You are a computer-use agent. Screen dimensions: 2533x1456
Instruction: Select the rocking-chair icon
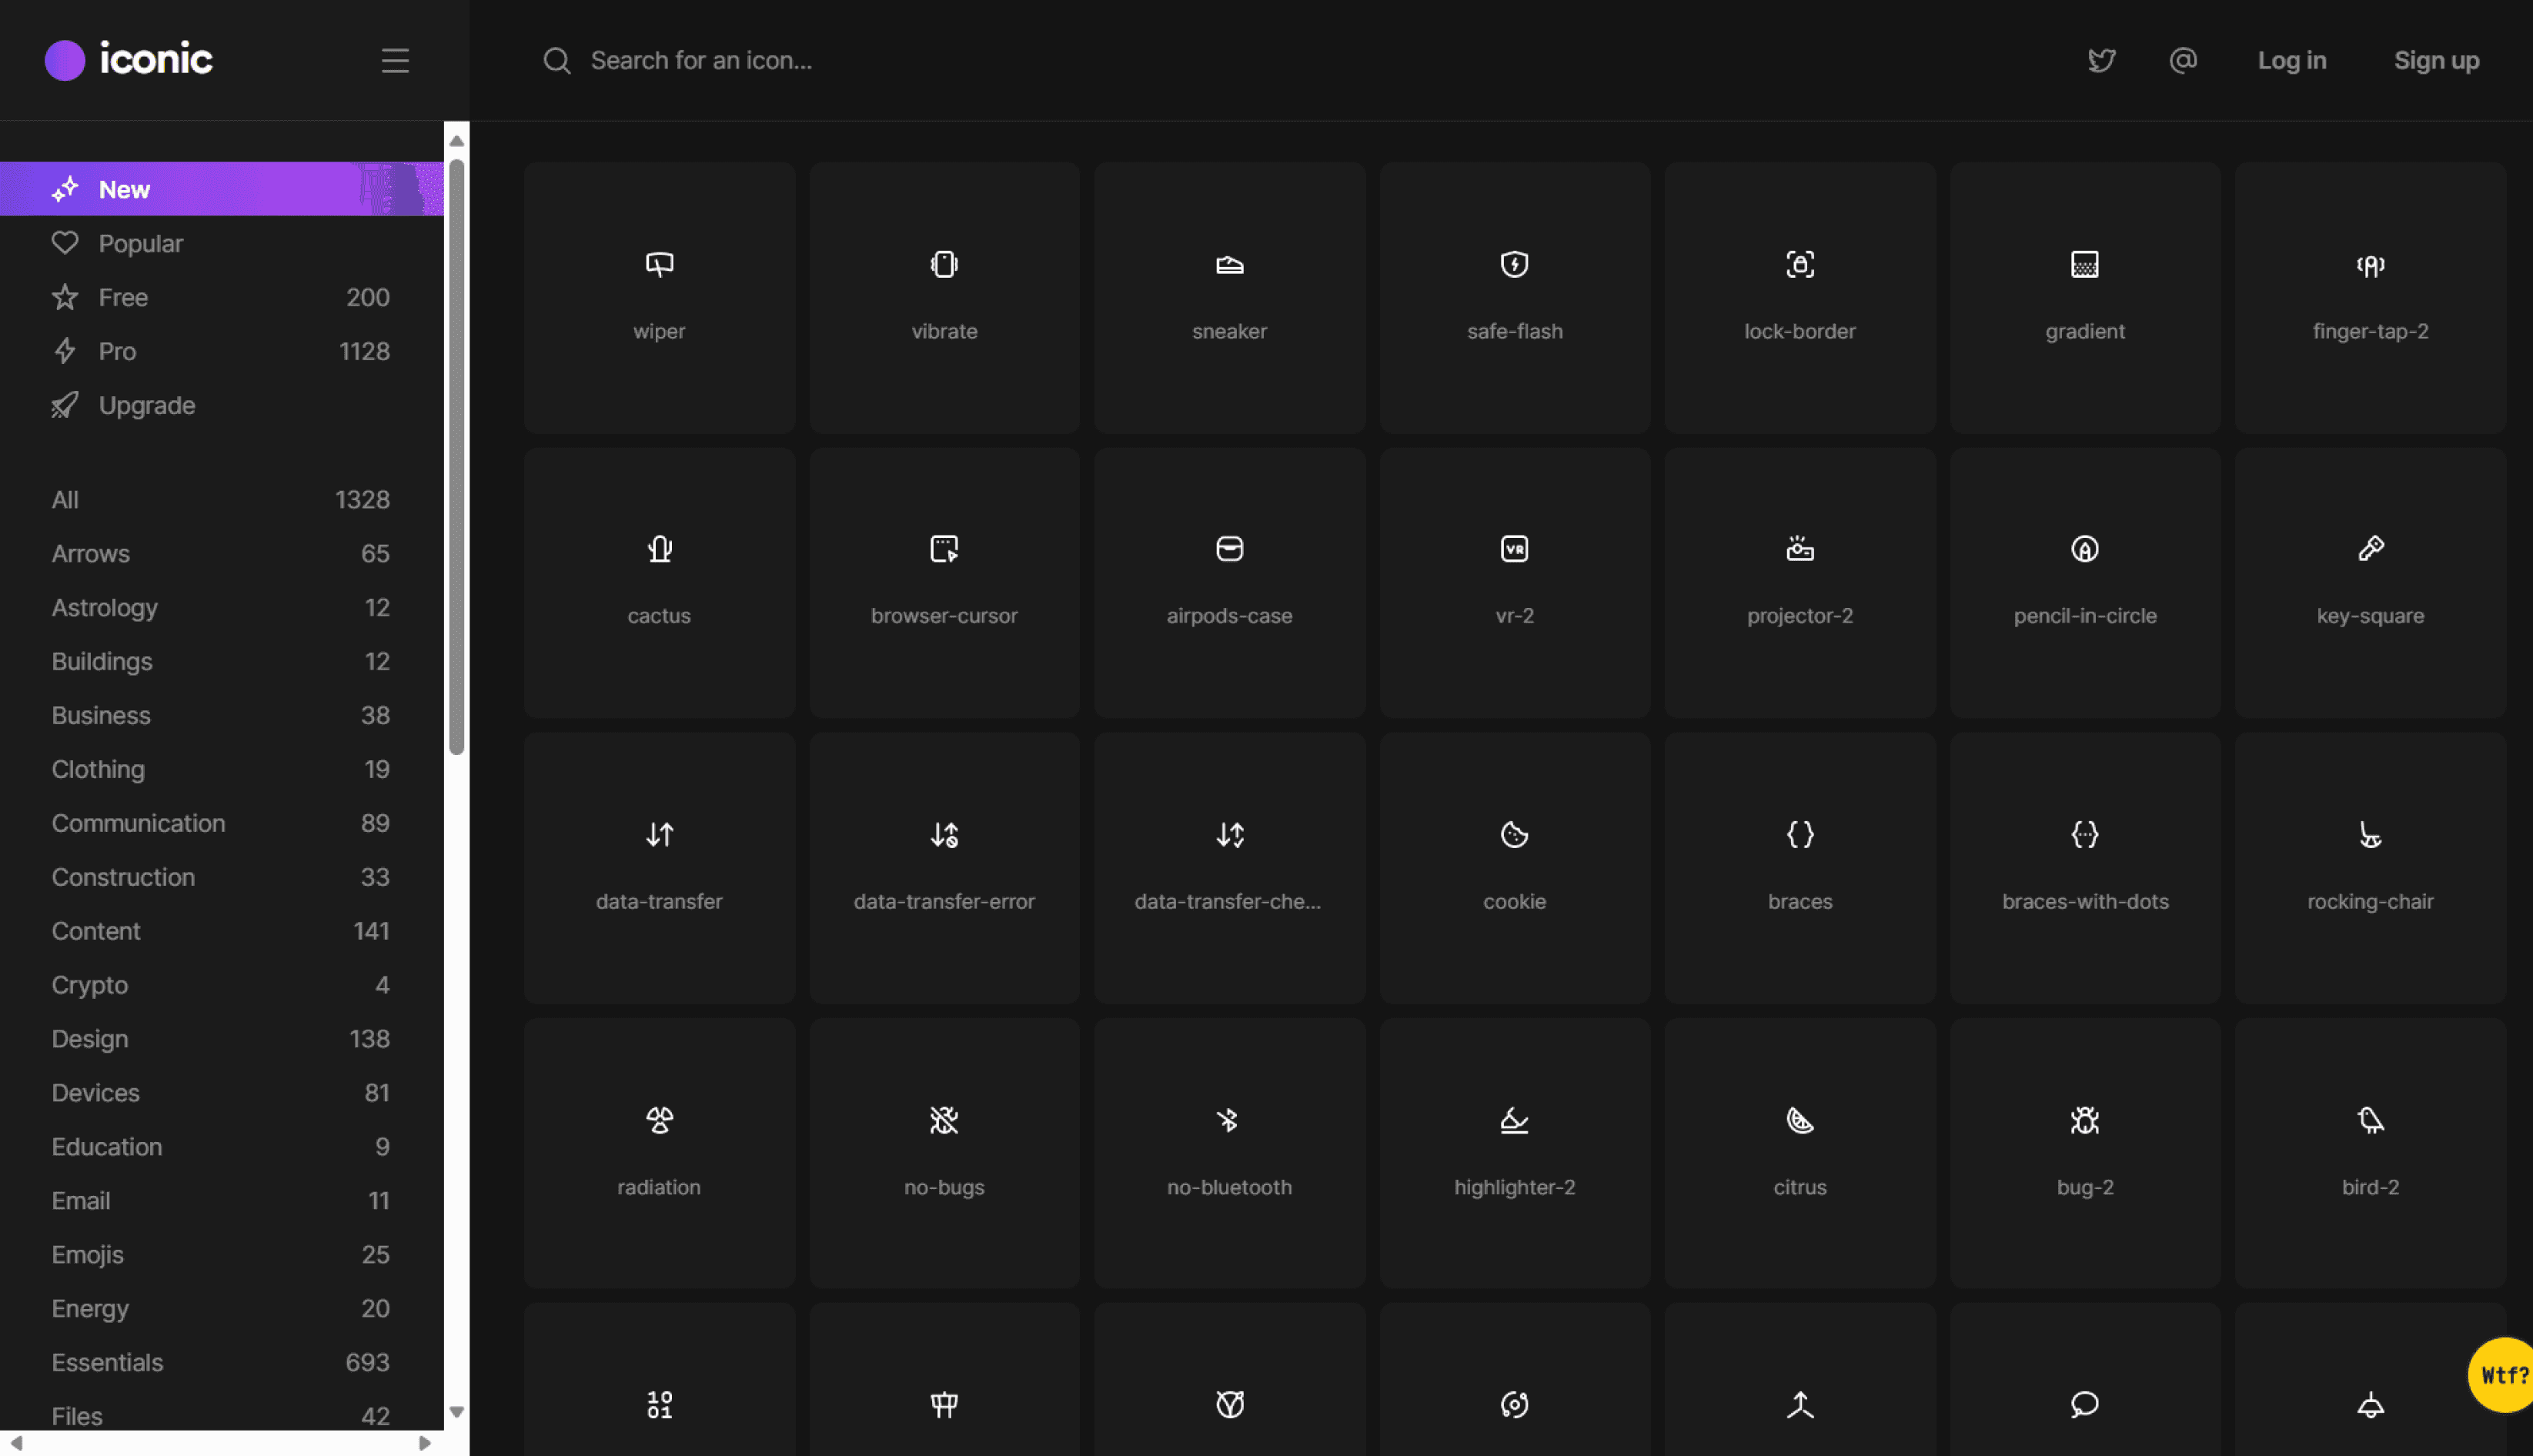[x=2370, y=868]
